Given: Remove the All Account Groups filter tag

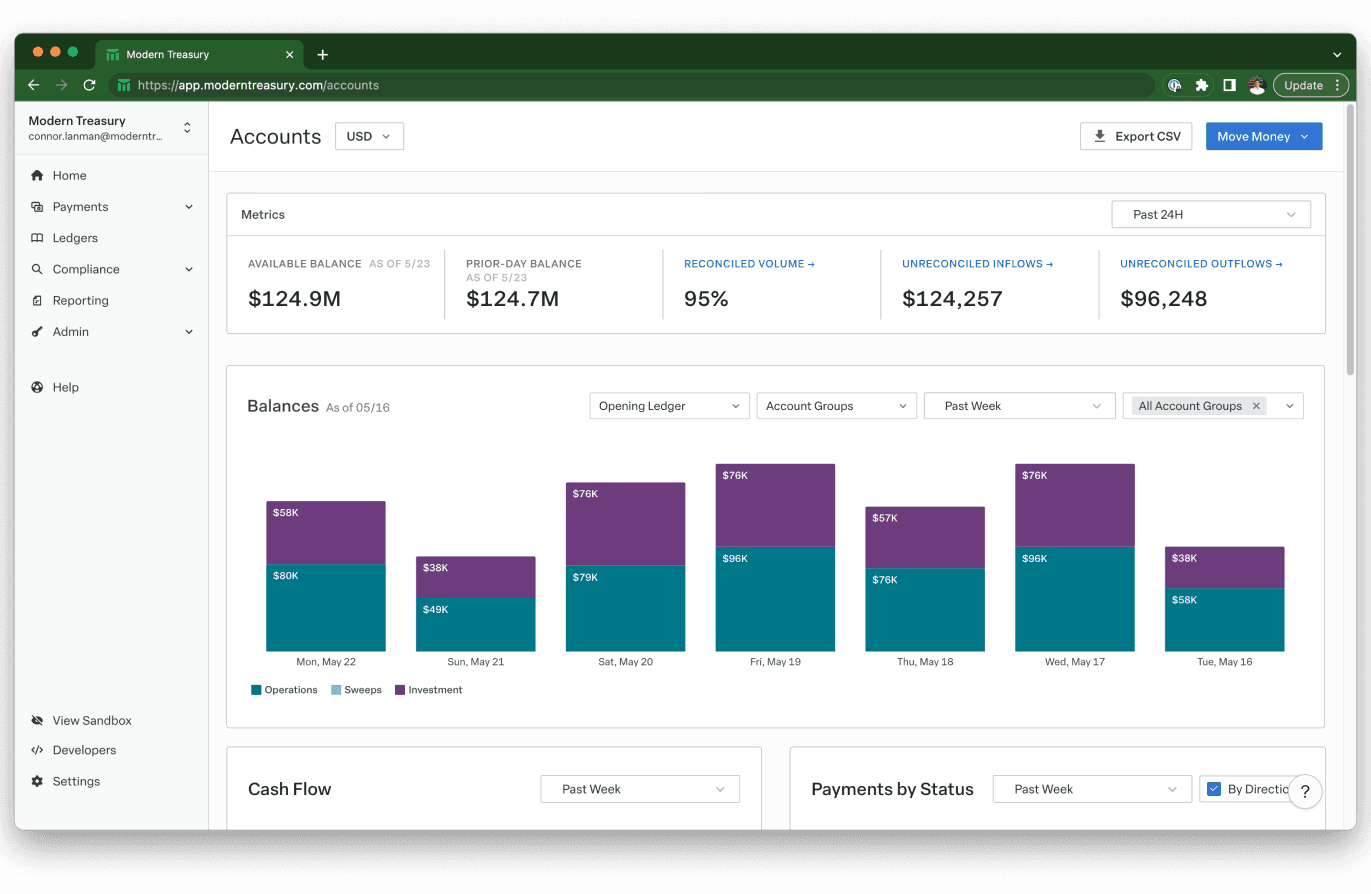Looking at the screenshot, I should coord(1256,406).
